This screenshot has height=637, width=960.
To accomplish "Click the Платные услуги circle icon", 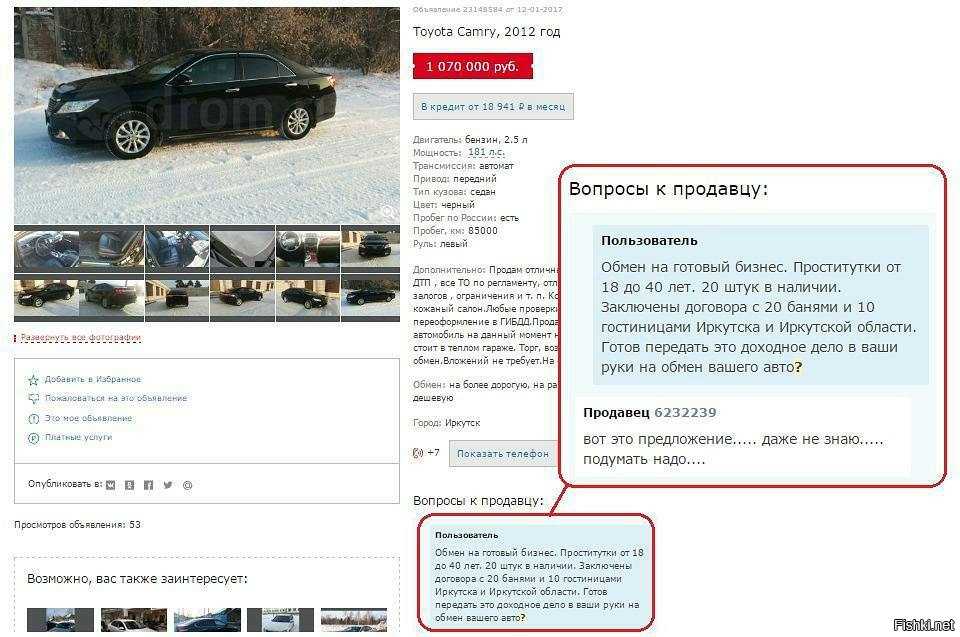I will tap(34, 438).
